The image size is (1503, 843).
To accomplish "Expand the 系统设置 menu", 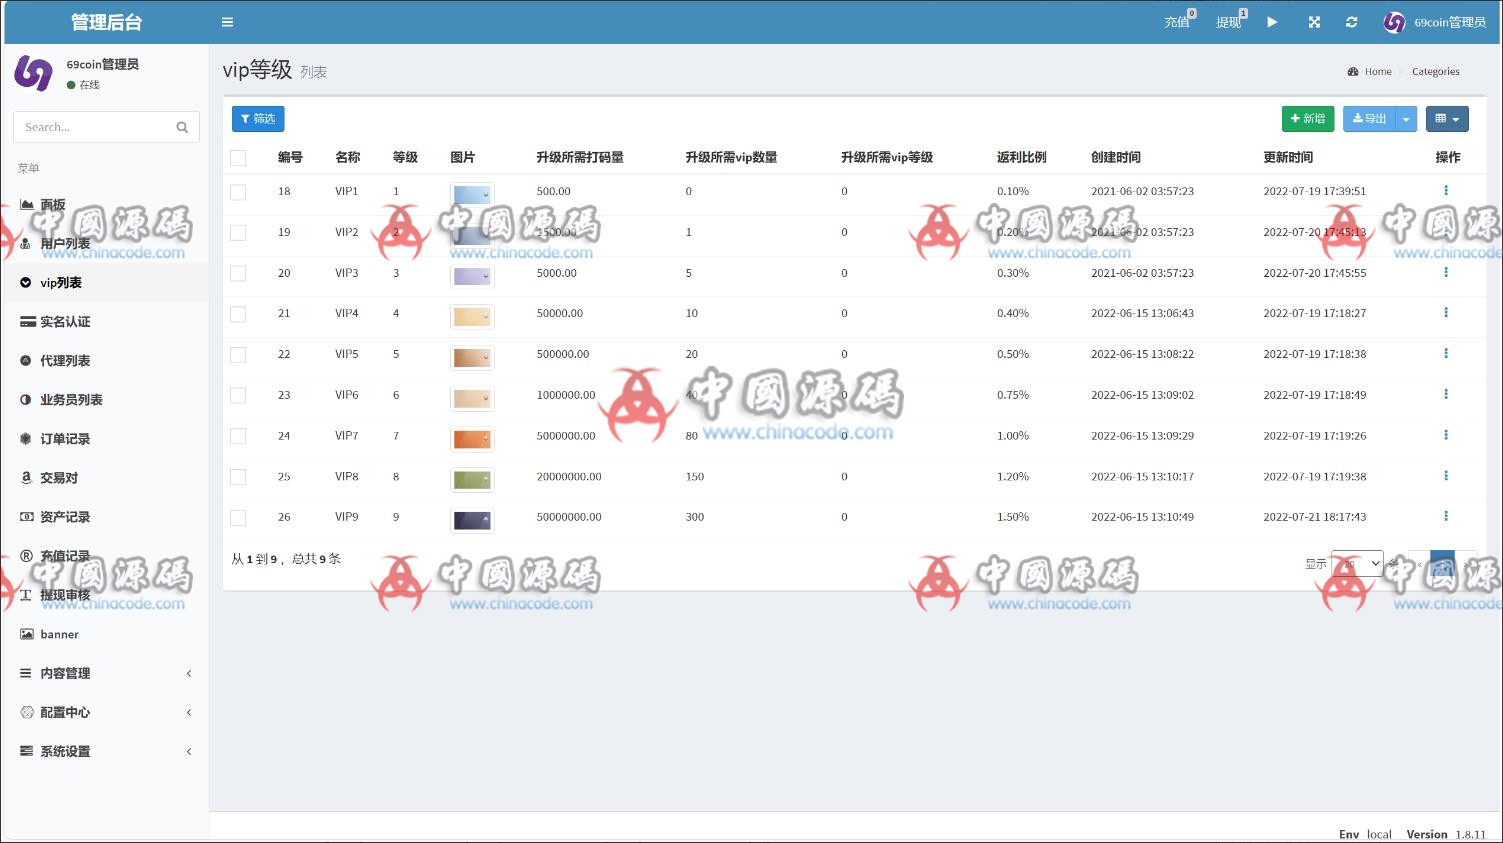I will click(x=104, y=751).
